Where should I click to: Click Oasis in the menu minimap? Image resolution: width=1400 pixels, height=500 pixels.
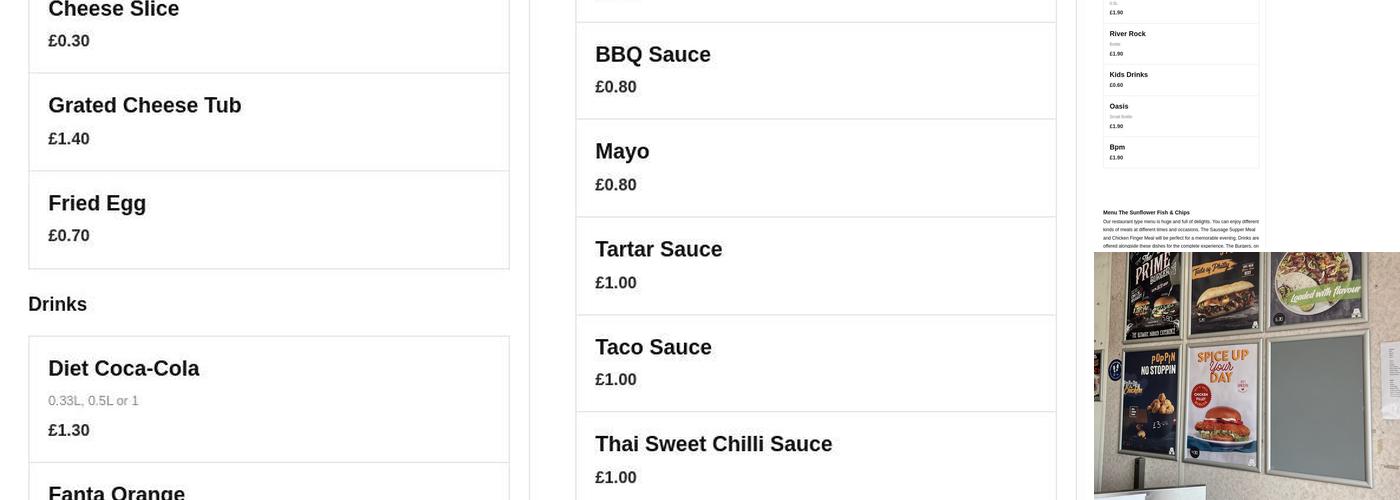point(1118,106)
